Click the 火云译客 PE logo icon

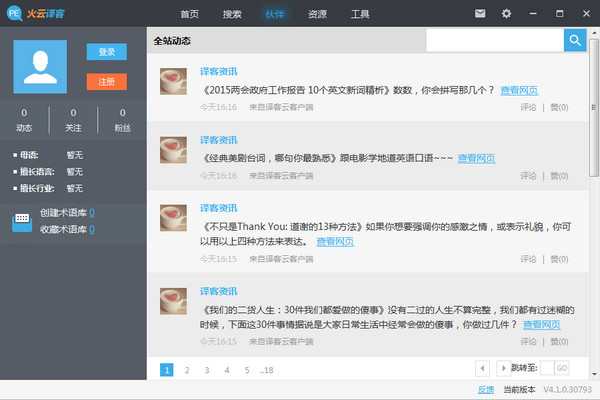15,13
